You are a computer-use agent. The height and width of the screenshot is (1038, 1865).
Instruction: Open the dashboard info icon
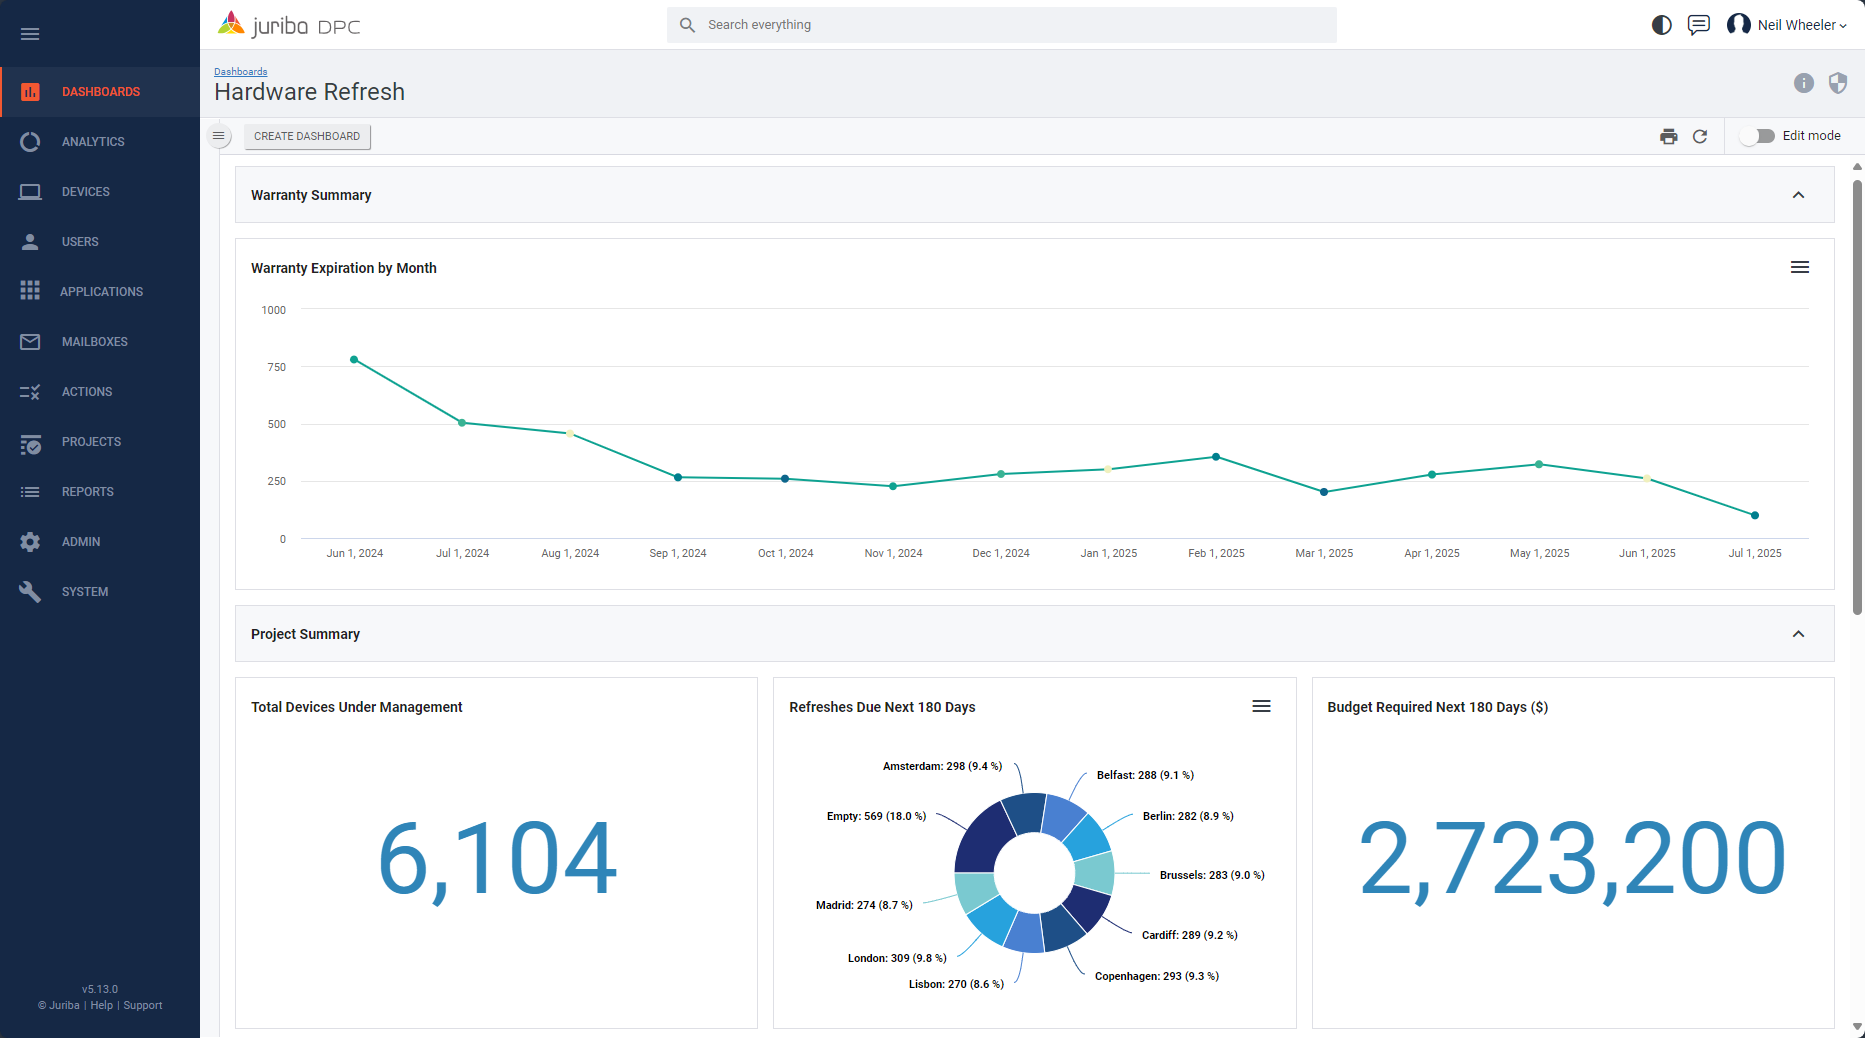pos(1803,83)
